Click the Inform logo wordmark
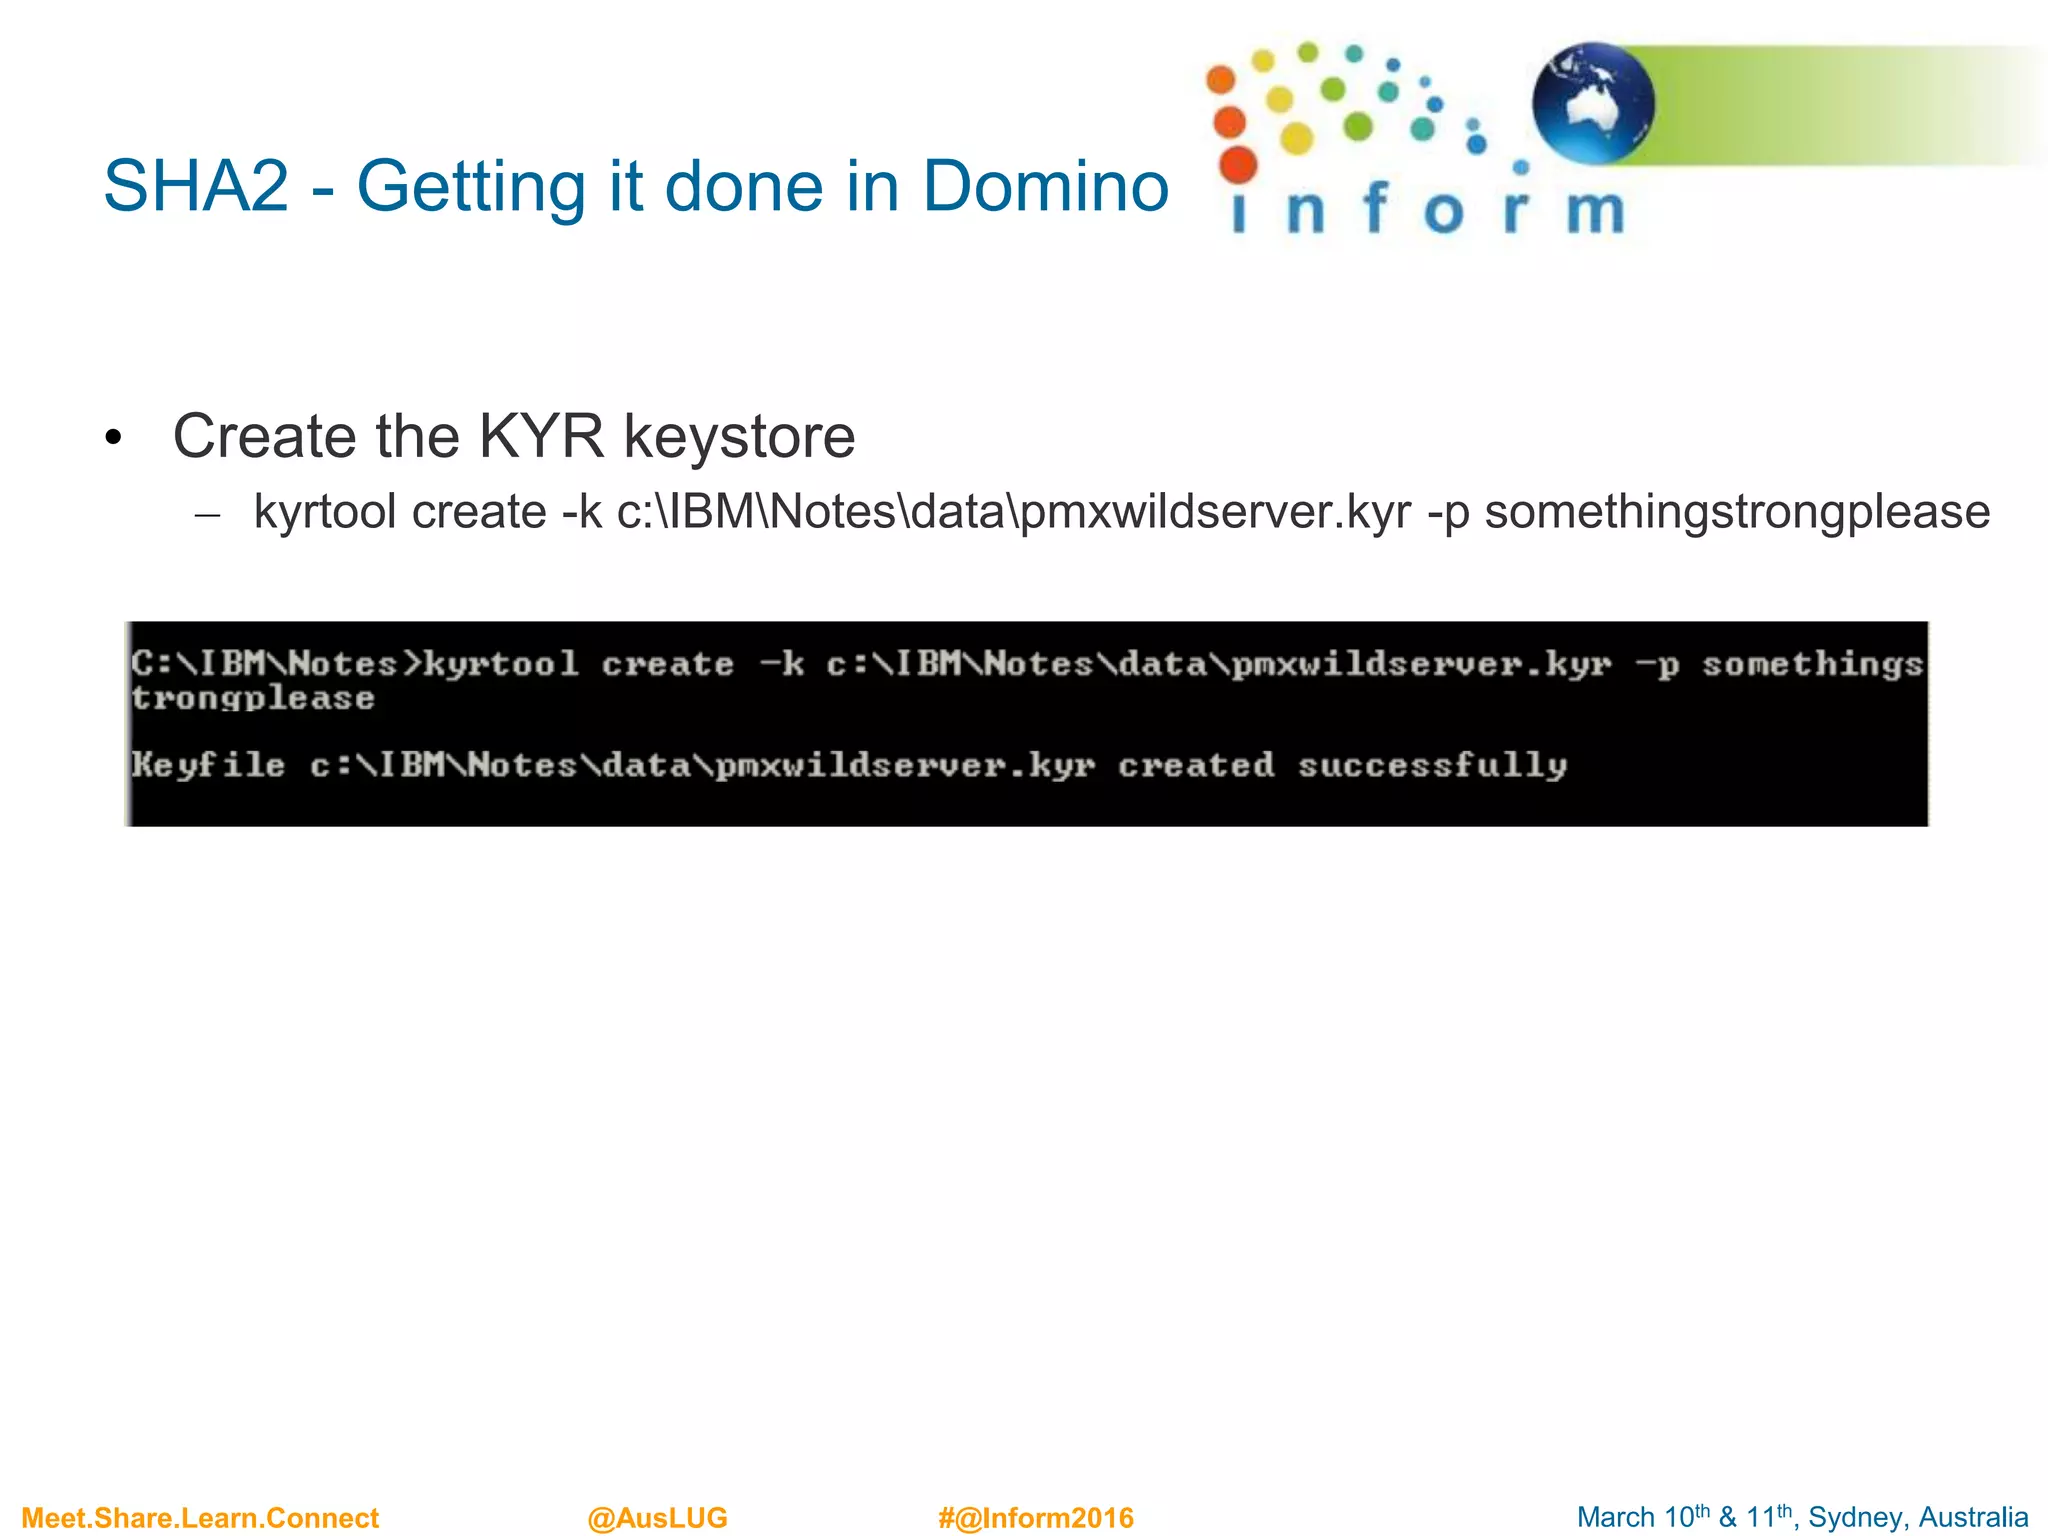This screenshot has width=2048, height=1536. pyautogui.click(x=1429, y=209)
